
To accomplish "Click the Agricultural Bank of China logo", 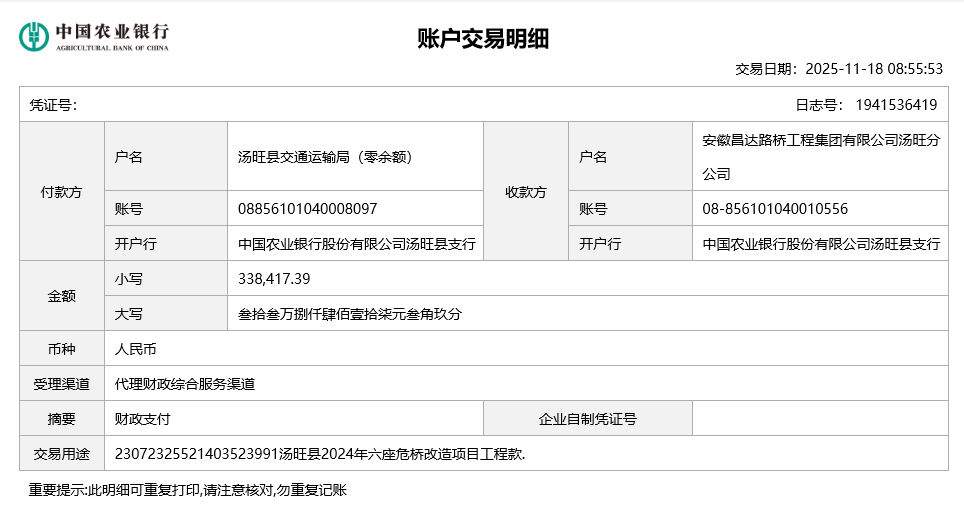I will pyautogui.click(x=95, y=37).
